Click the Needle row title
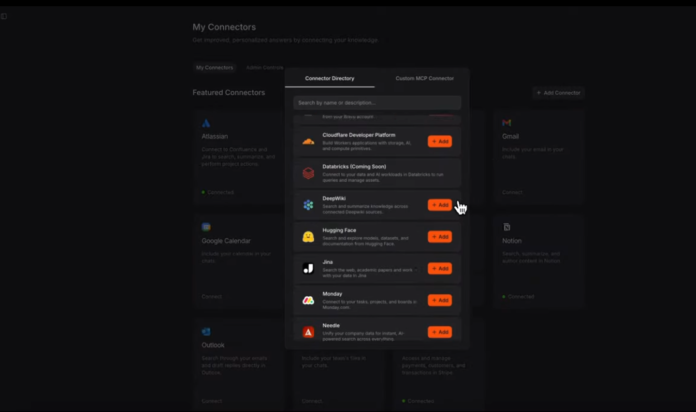Screen dimensions: 696x412 [x=331, y=325]
